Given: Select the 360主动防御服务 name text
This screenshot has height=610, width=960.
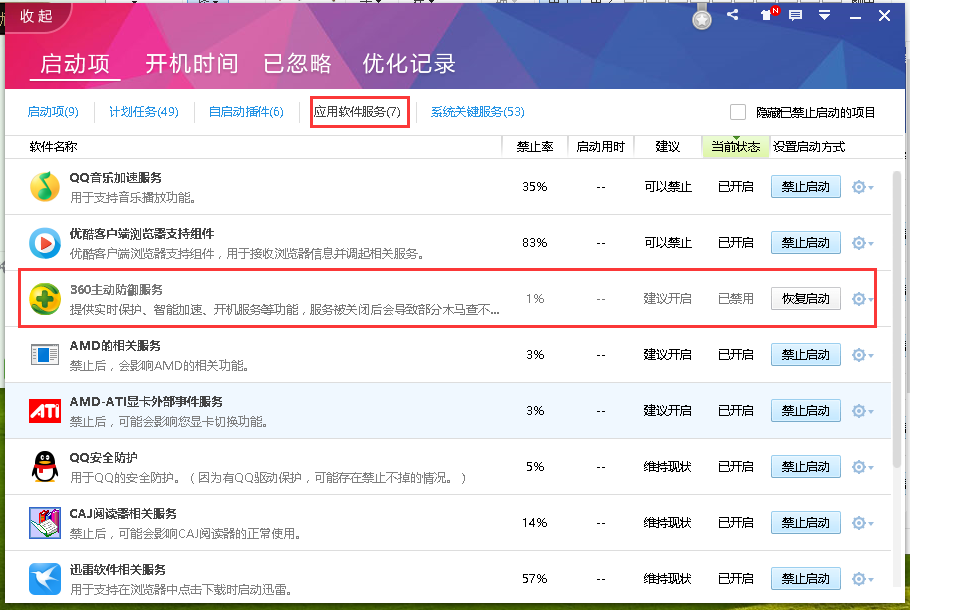Looking at the screenshot, I should (x=116, y=290).
